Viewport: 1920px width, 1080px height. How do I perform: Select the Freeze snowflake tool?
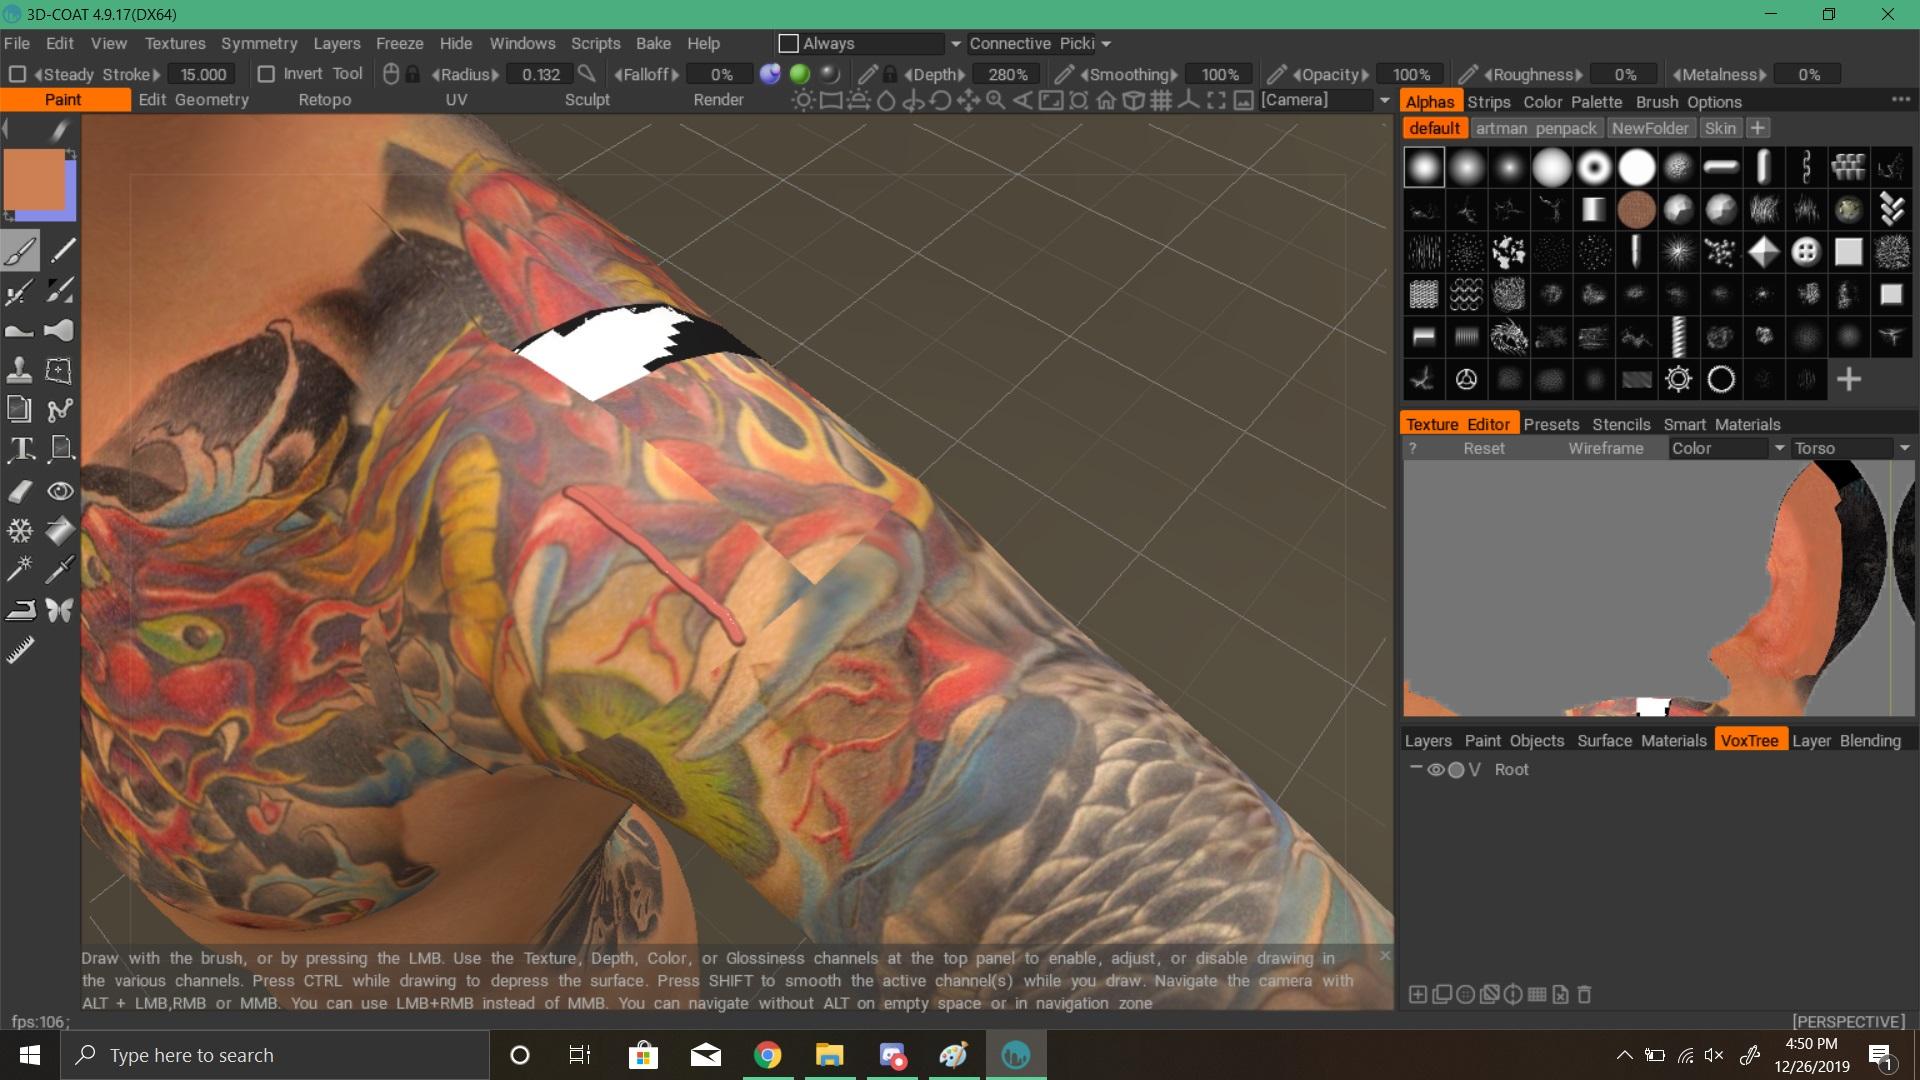[20, 530]
